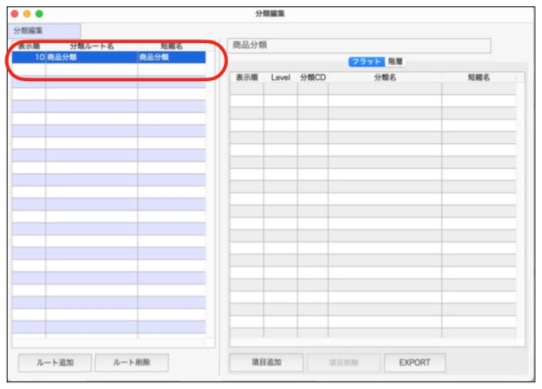This screenshot has width=542, height=389.
Task: Click the 短縮名 header in right table
Action: (479, 77)
